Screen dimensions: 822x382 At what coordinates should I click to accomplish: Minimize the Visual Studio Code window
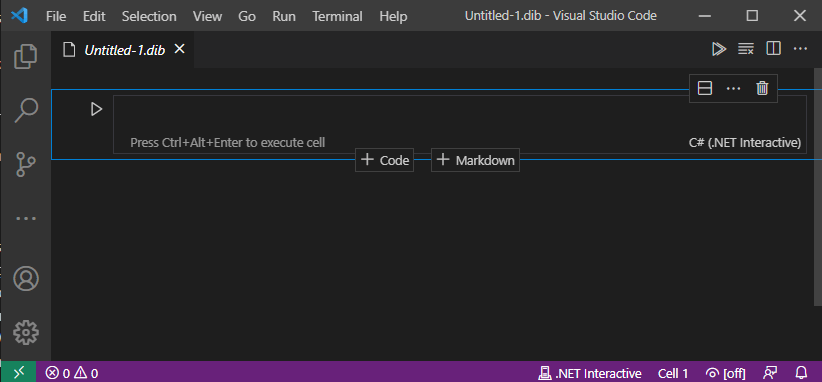click(x=705, y=16)
